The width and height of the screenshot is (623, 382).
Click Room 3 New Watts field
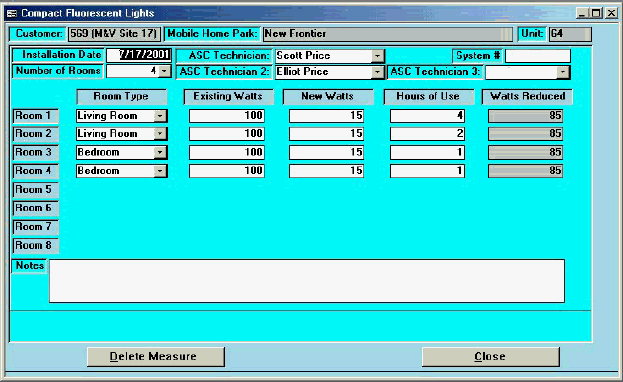[x=326, y=152]
